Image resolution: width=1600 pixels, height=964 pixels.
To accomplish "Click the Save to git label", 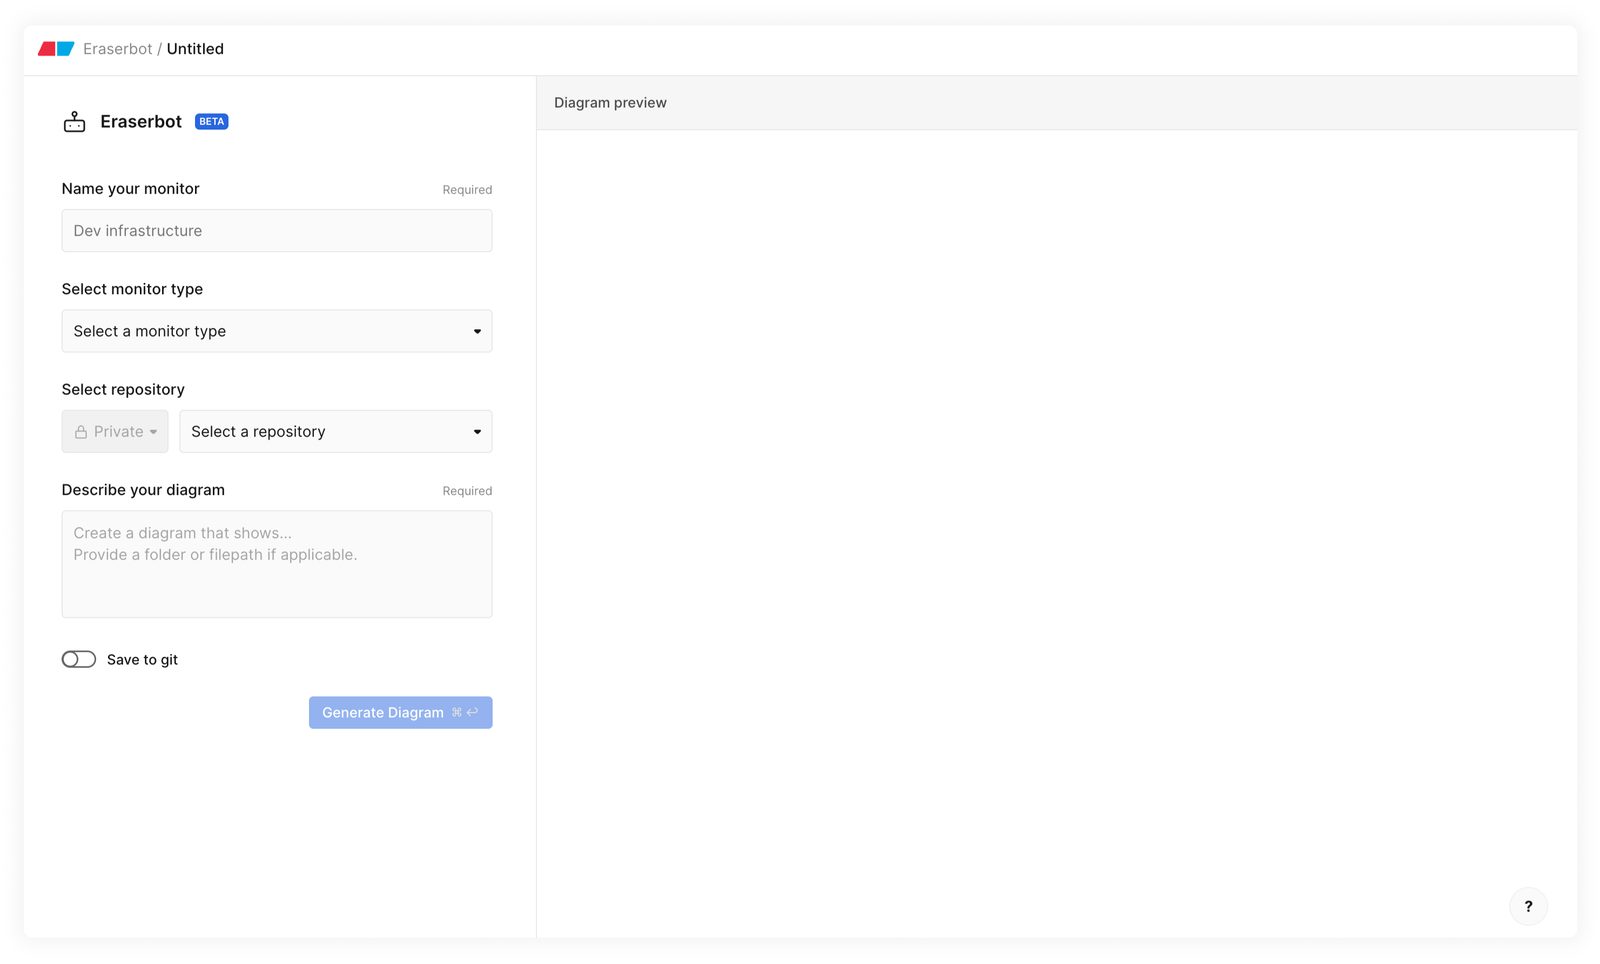I will point(142,660).
